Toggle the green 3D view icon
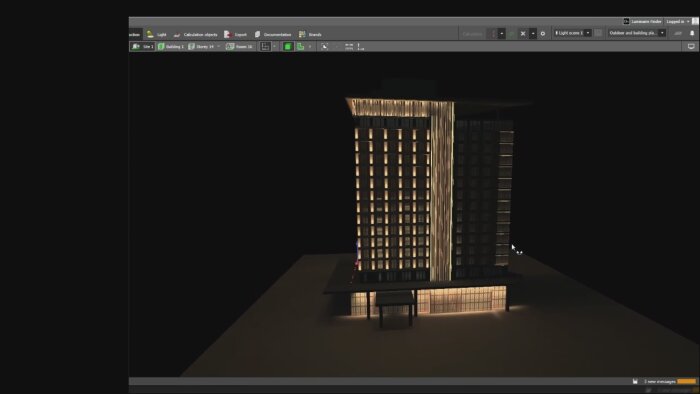The height and width of the screenshot is (394, 700). tap(288, 46)
